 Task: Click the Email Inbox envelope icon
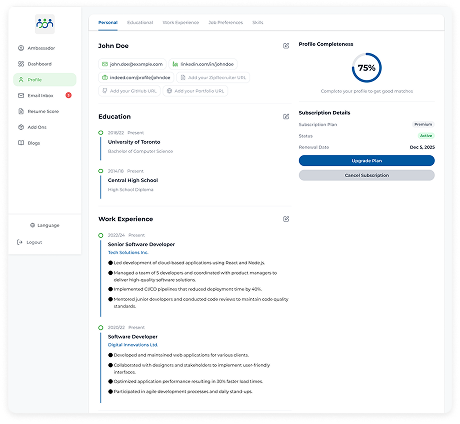pyautogui.click(x=21, y=95)
